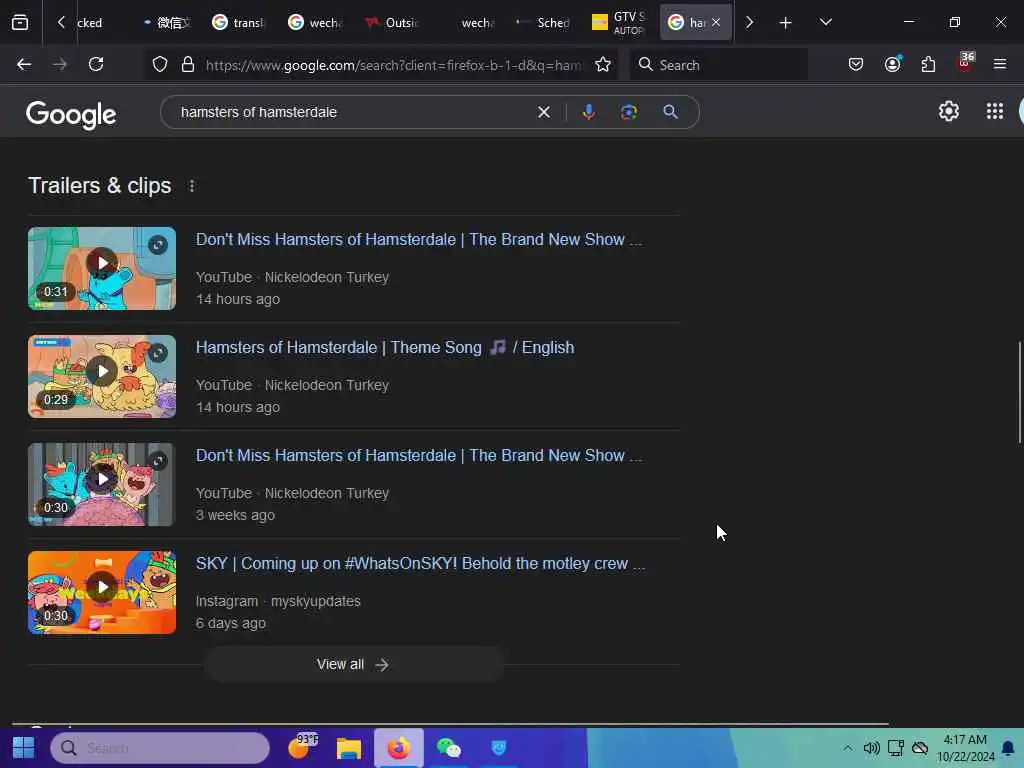Bookmark this page with the star
This screenshot has width=1024, height=768.
click(603, 64)
